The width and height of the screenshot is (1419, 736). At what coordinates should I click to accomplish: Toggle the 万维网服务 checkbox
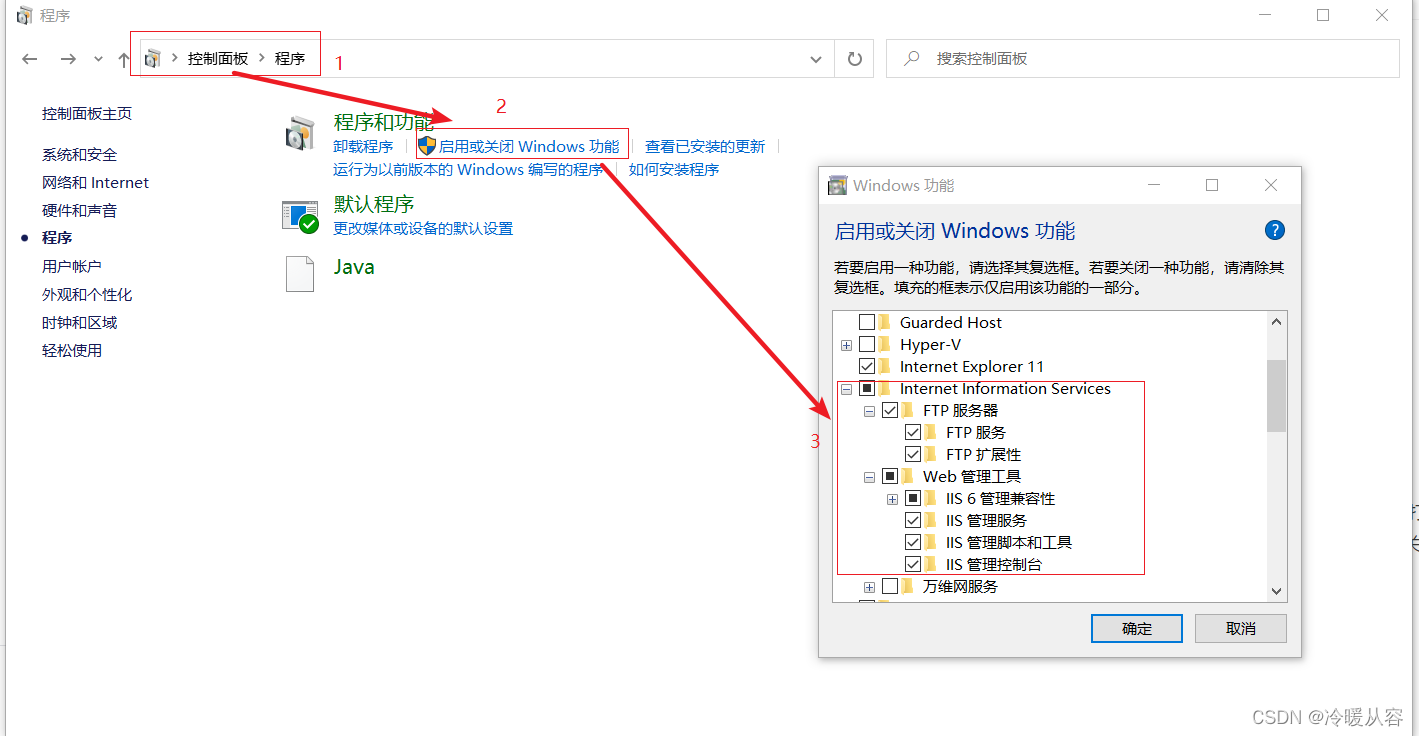click(x=890, y=587)
